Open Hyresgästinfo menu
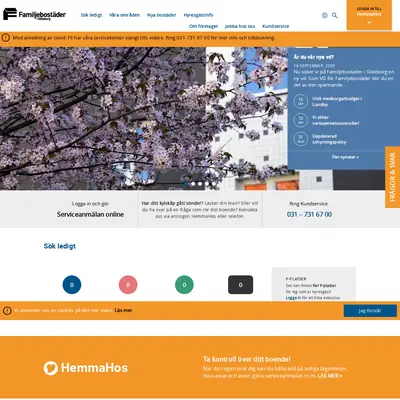This screenshot has width=400, height=400. 198,15
